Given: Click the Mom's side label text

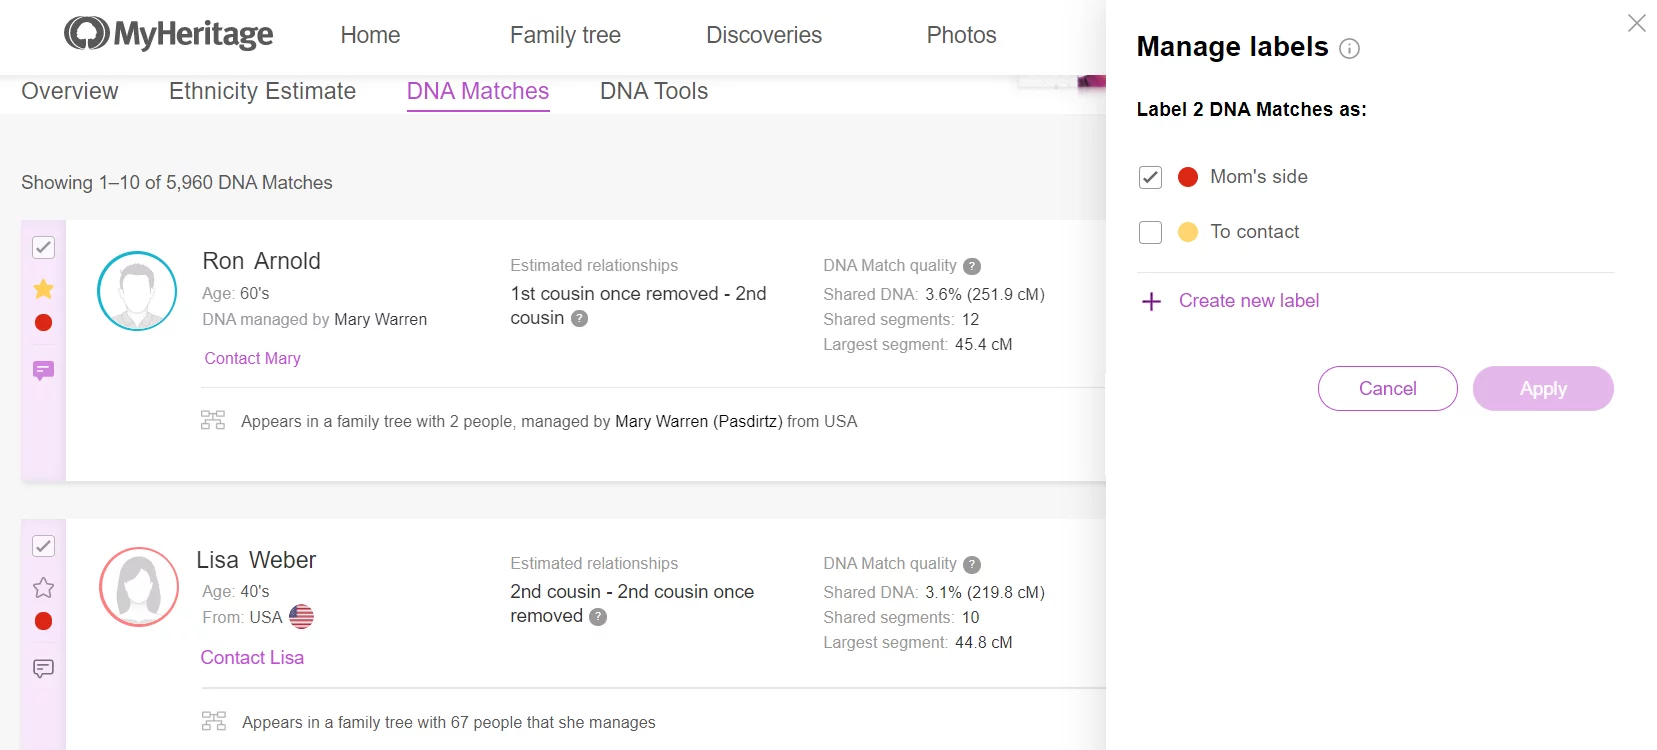Looking at the screenshot, I should [x=1259, y=177].
